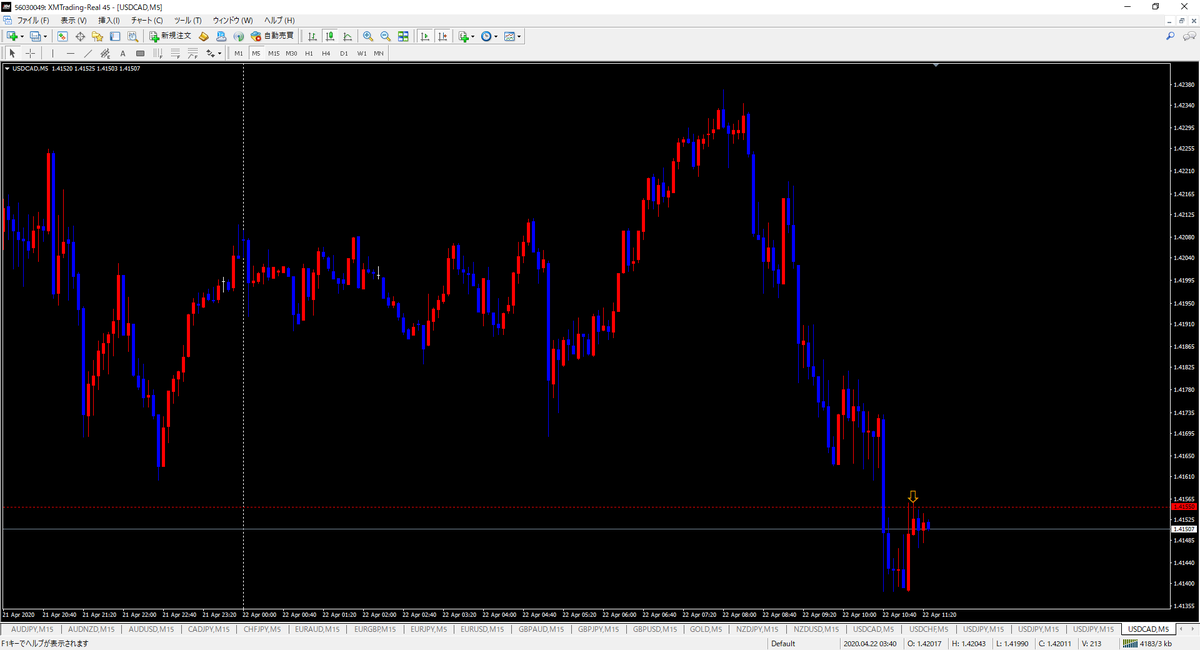
Task: Switch to the GOLD,M5 chart tab
Action: click(706, 629)
